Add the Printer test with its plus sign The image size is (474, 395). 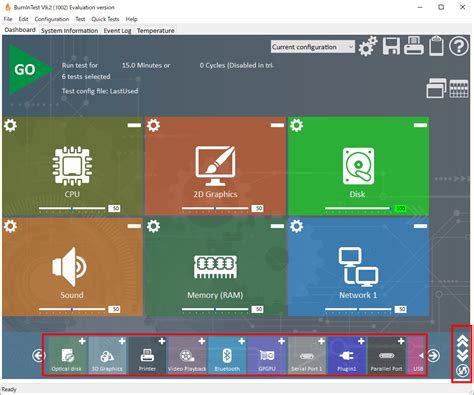[x=162, y=341]
